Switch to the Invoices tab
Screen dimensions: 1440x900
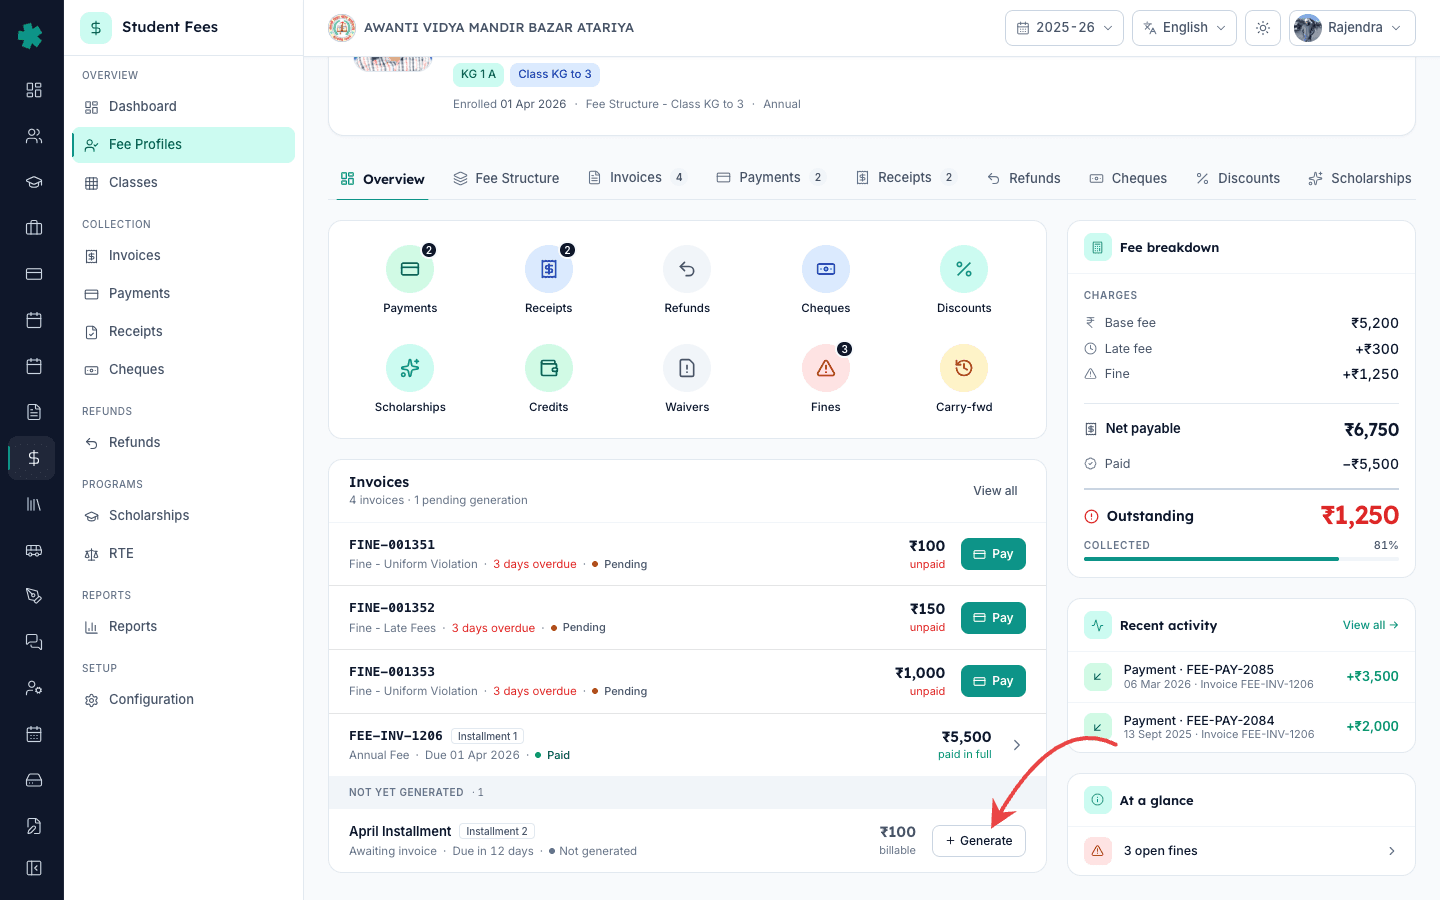click(x=638, y=178)
